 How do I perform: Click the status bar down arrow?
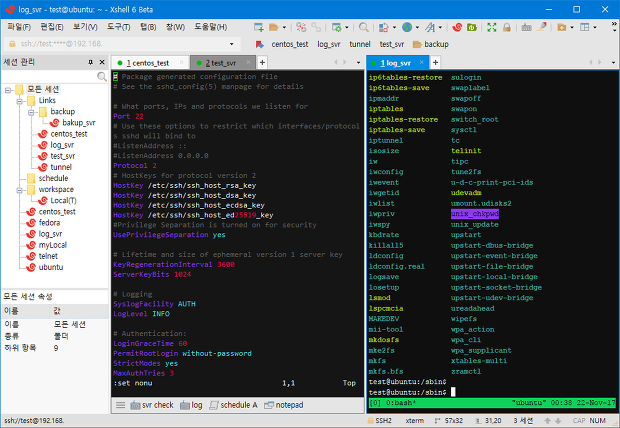click(558, 420)
